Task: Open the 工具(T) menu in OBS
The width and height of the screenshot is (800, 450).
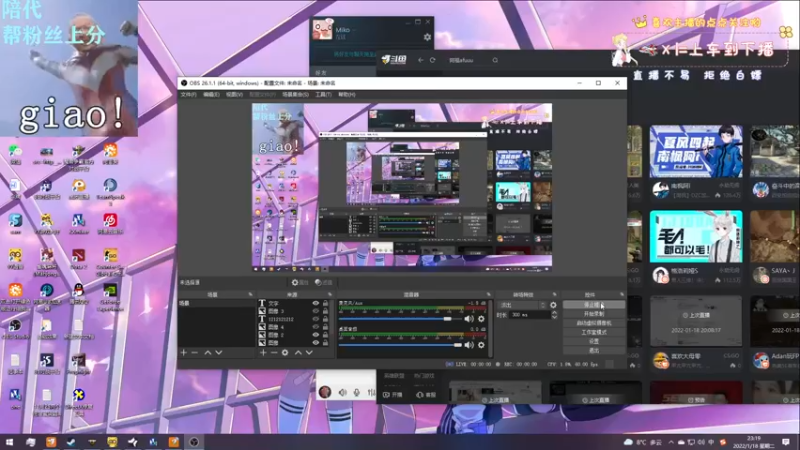Action: (x=323, y=94)
